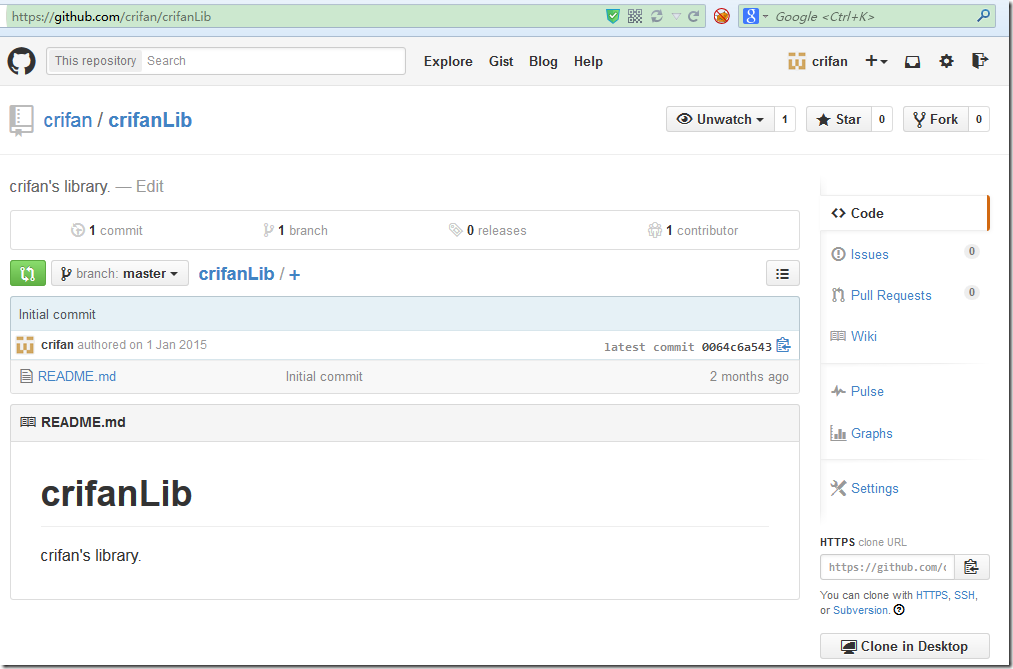The image size is (1013, 669).
Task: Switch clone URL to Subversion
Action: (x=861, y=610)
